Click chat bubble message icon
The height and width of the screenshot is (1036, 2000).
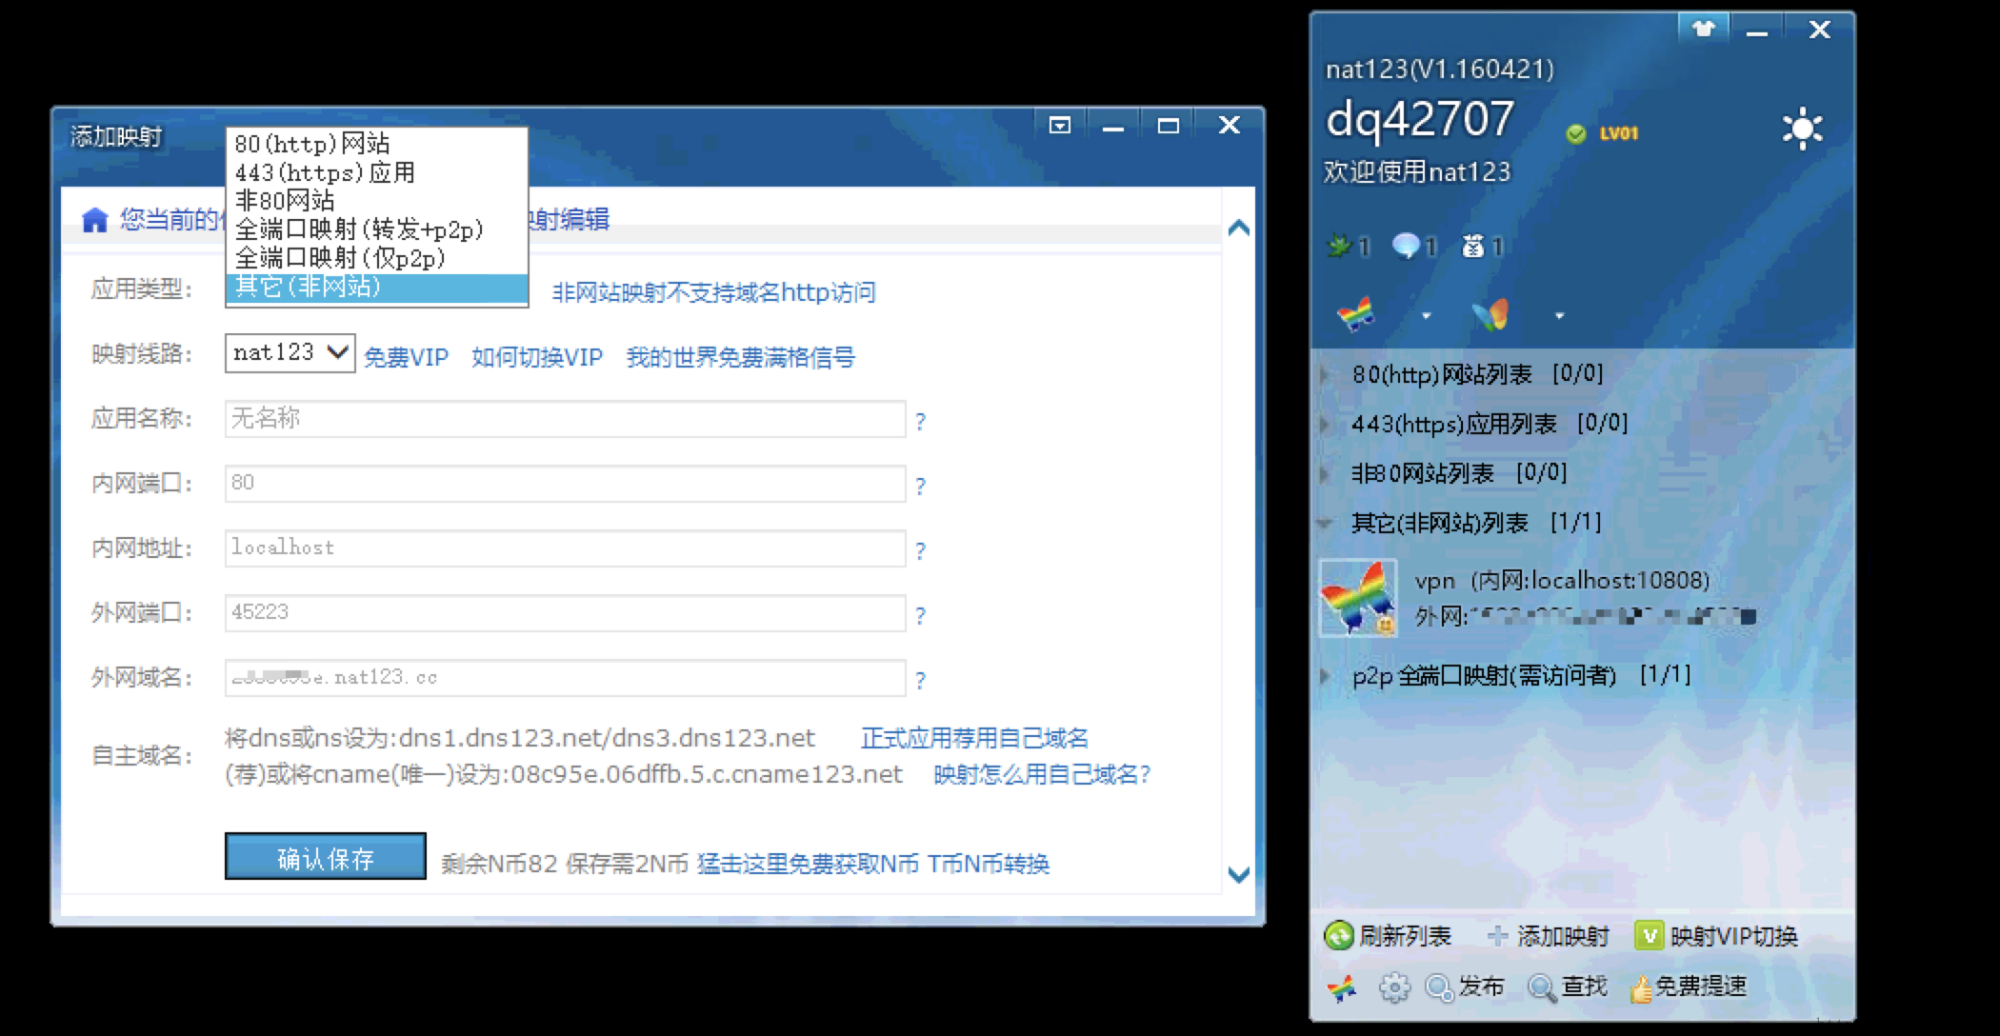(x=1405, y=245)
